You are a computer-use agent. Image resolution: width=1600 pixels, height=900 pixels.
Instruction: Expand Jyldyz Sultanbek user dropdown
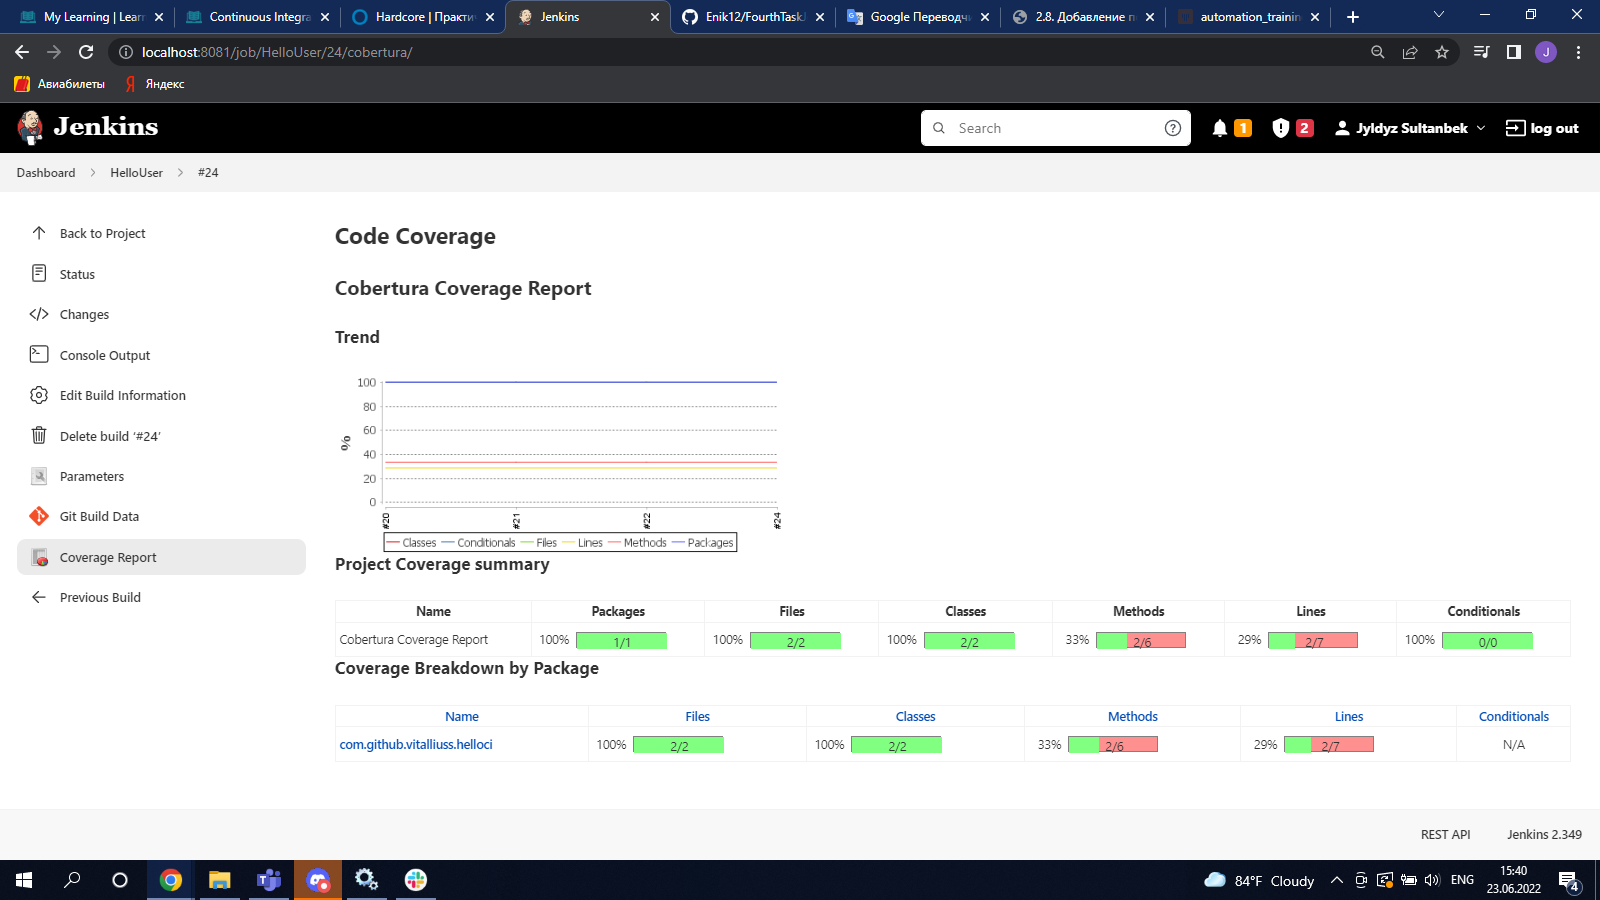tap(1481, 128)
